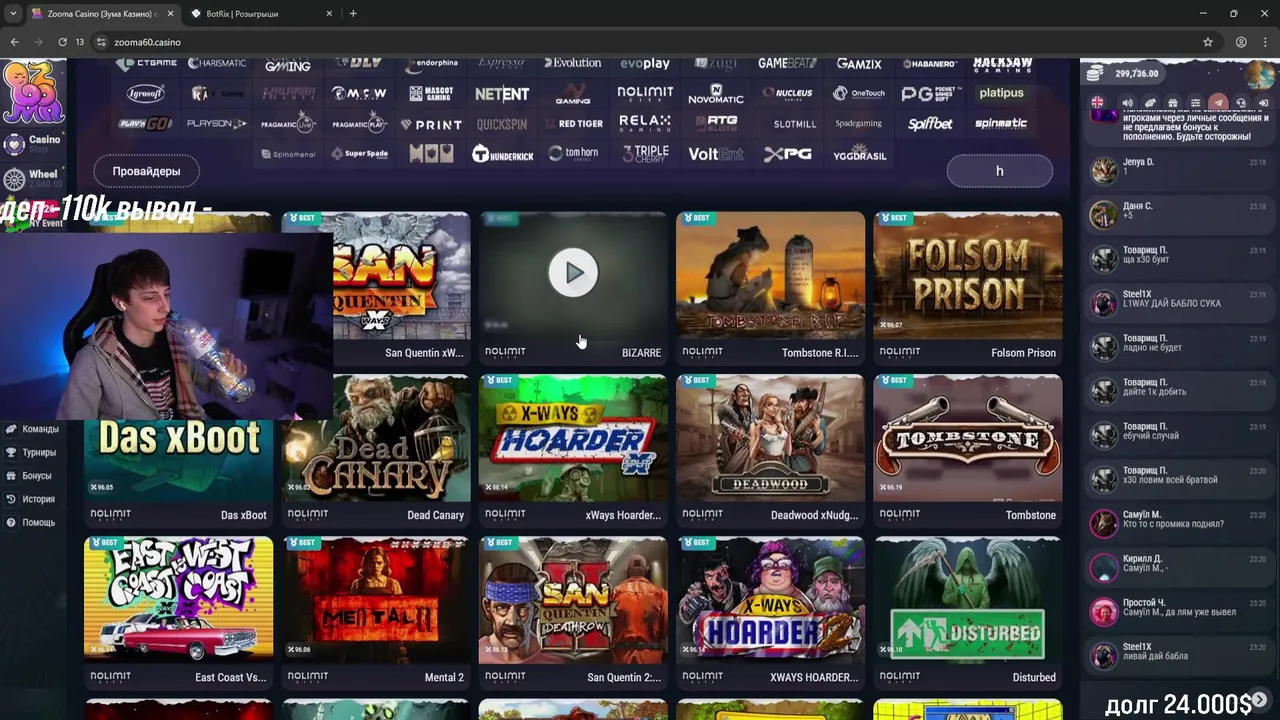
Task: Click the Провайдеры button
Action: pos(146,171)
